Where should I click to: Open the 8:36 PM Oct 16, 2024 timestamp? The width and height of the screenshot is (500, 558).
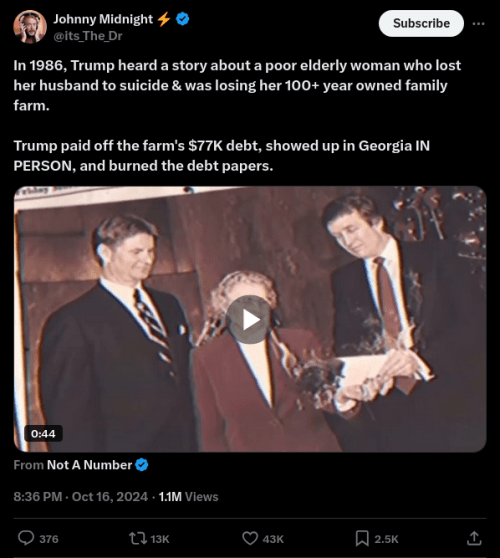(80, 496)
